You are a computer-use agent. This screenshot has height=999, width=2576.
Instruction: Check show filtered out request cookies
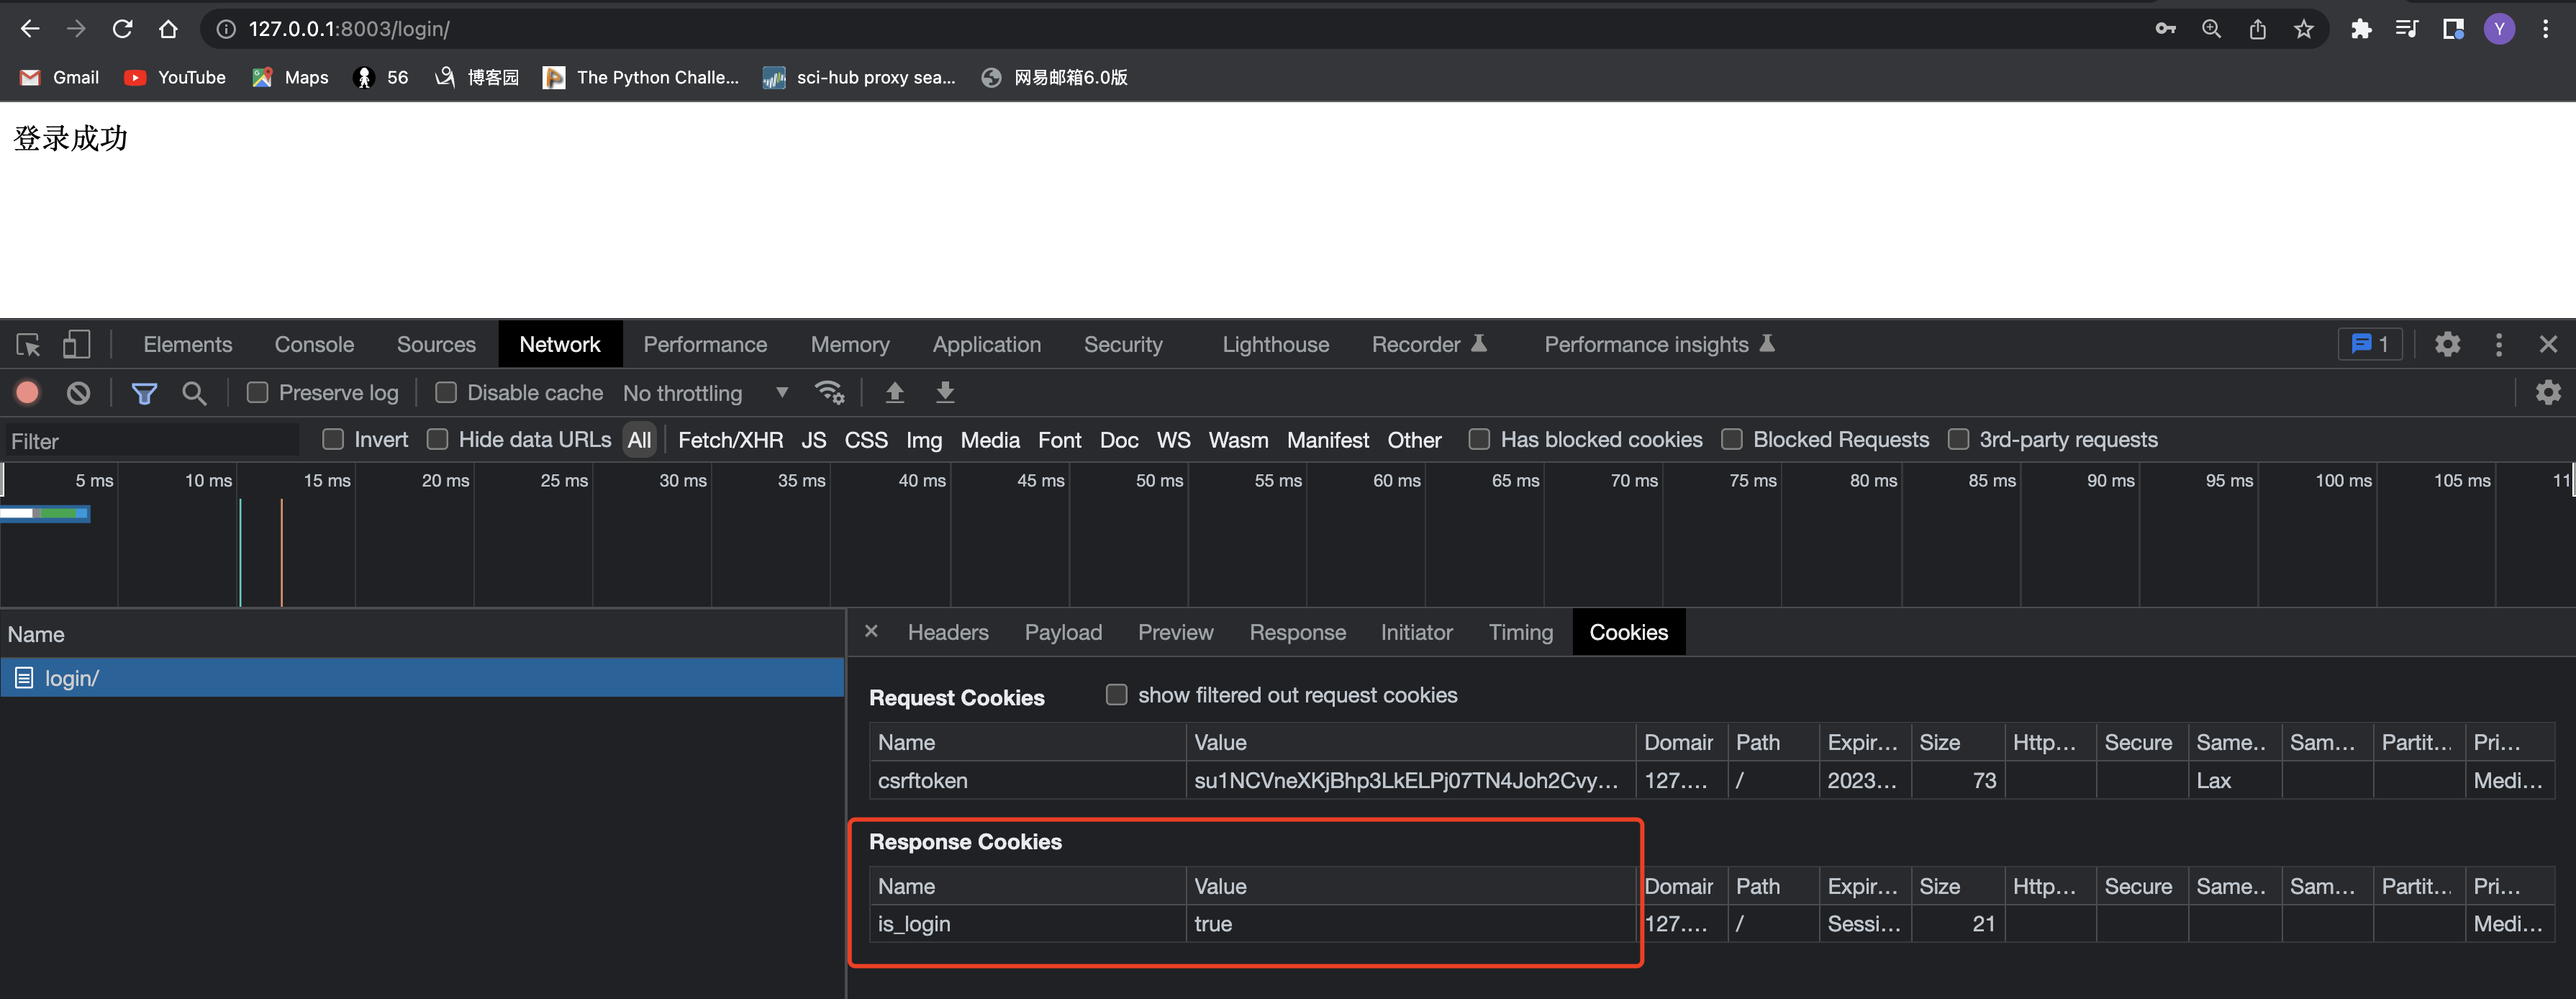coord(1116,695)
